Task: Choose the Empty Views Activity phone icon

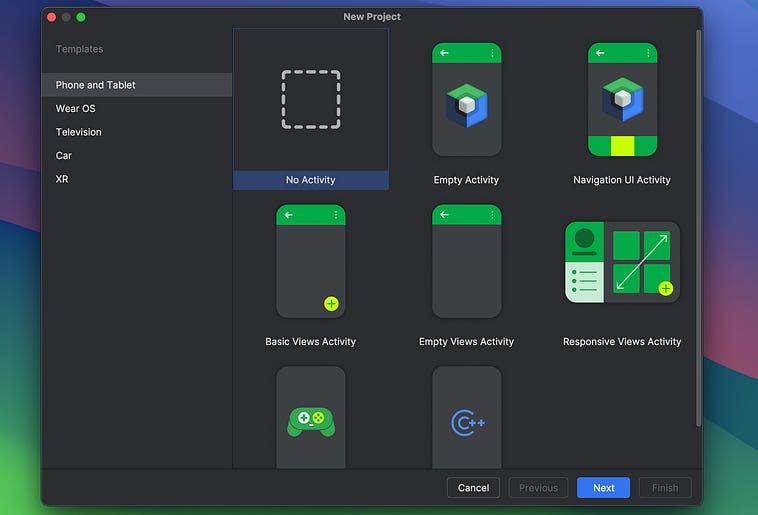Action: pos(466,261)
